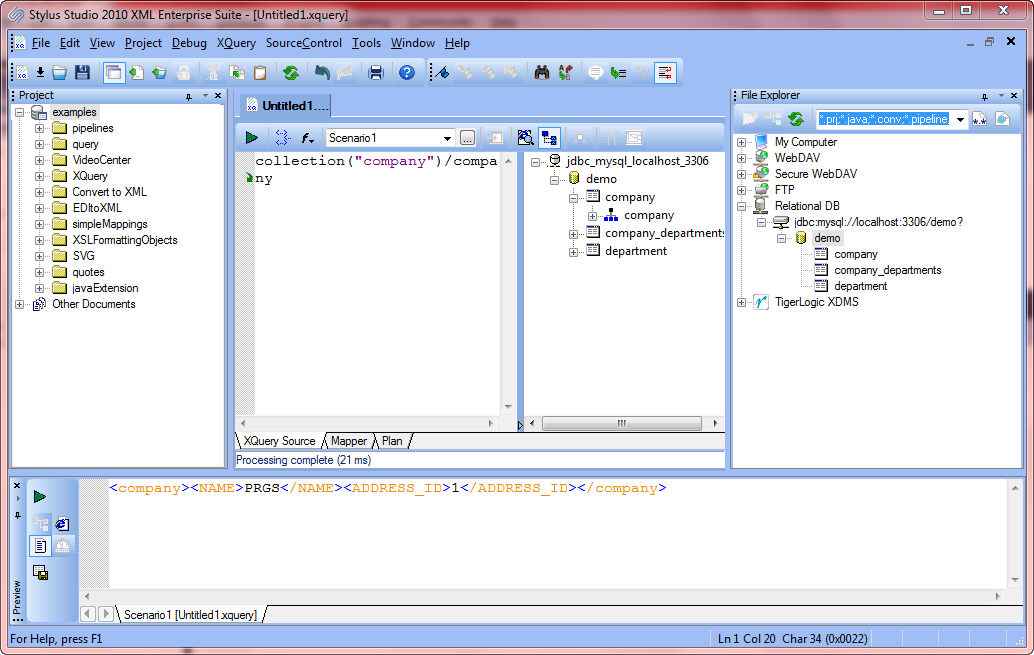Open the File menu

[x=40, y=43]
